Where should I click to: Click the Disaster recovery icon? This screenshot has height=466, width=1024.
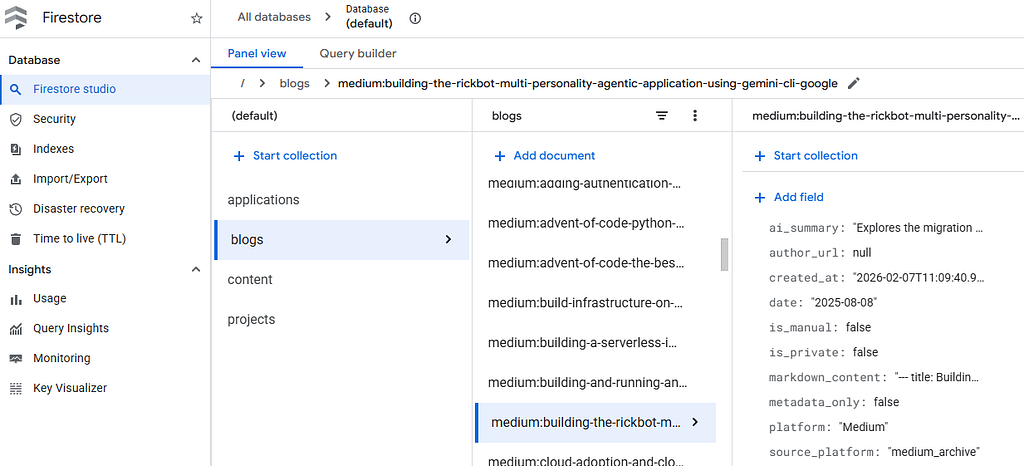[x=16, y=210]
